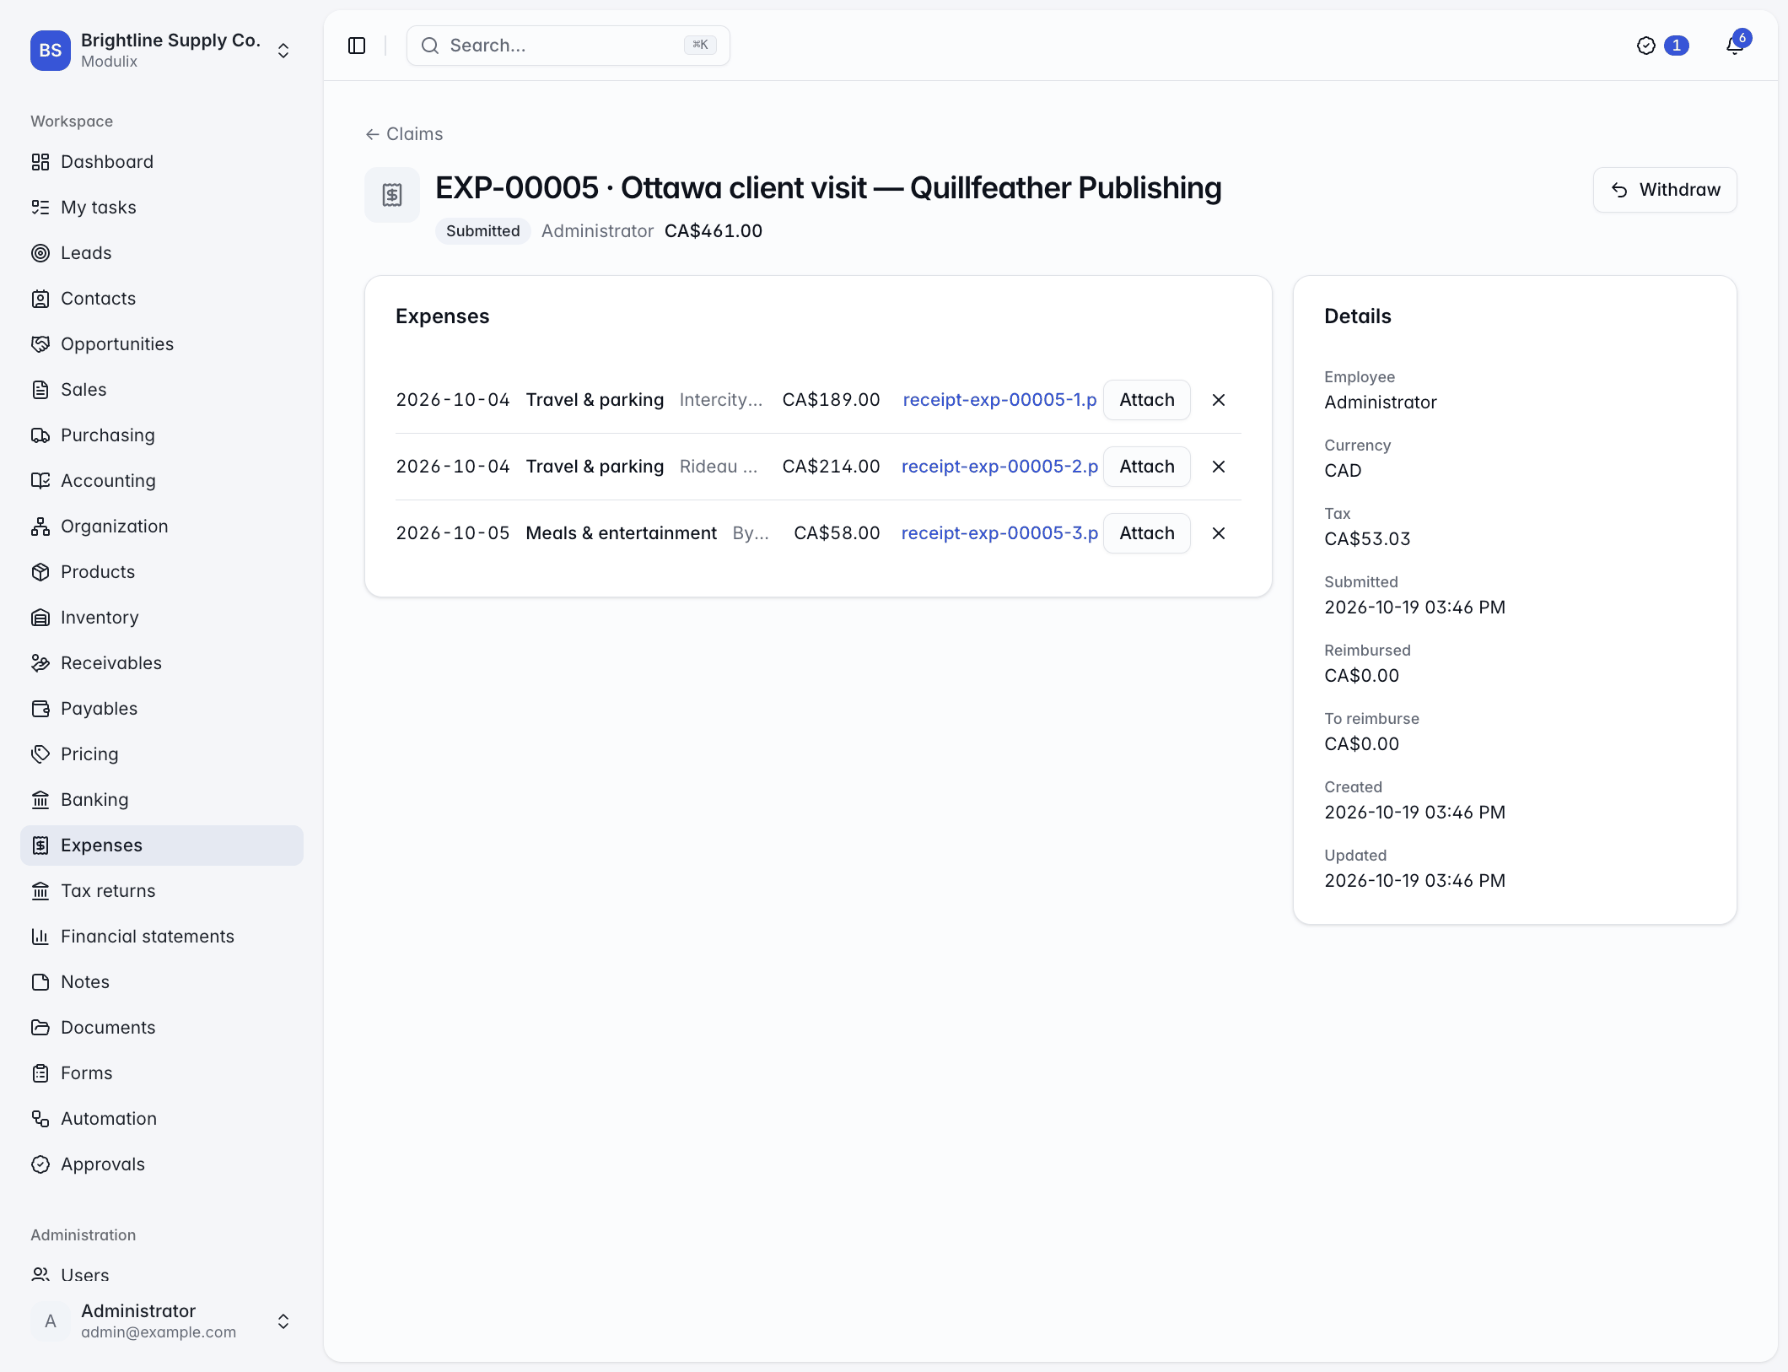Open Sales in the sidebar

tap(162, 389)
